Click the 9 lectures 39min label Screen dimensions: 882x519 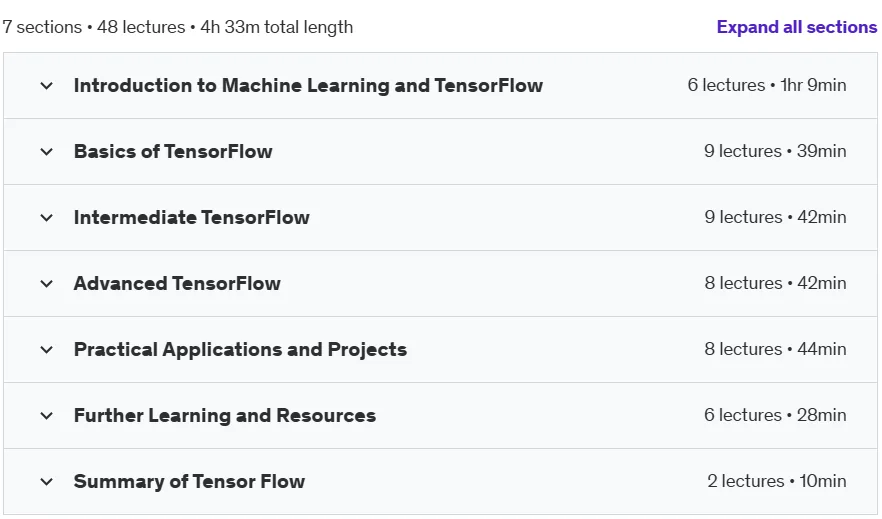775,151
